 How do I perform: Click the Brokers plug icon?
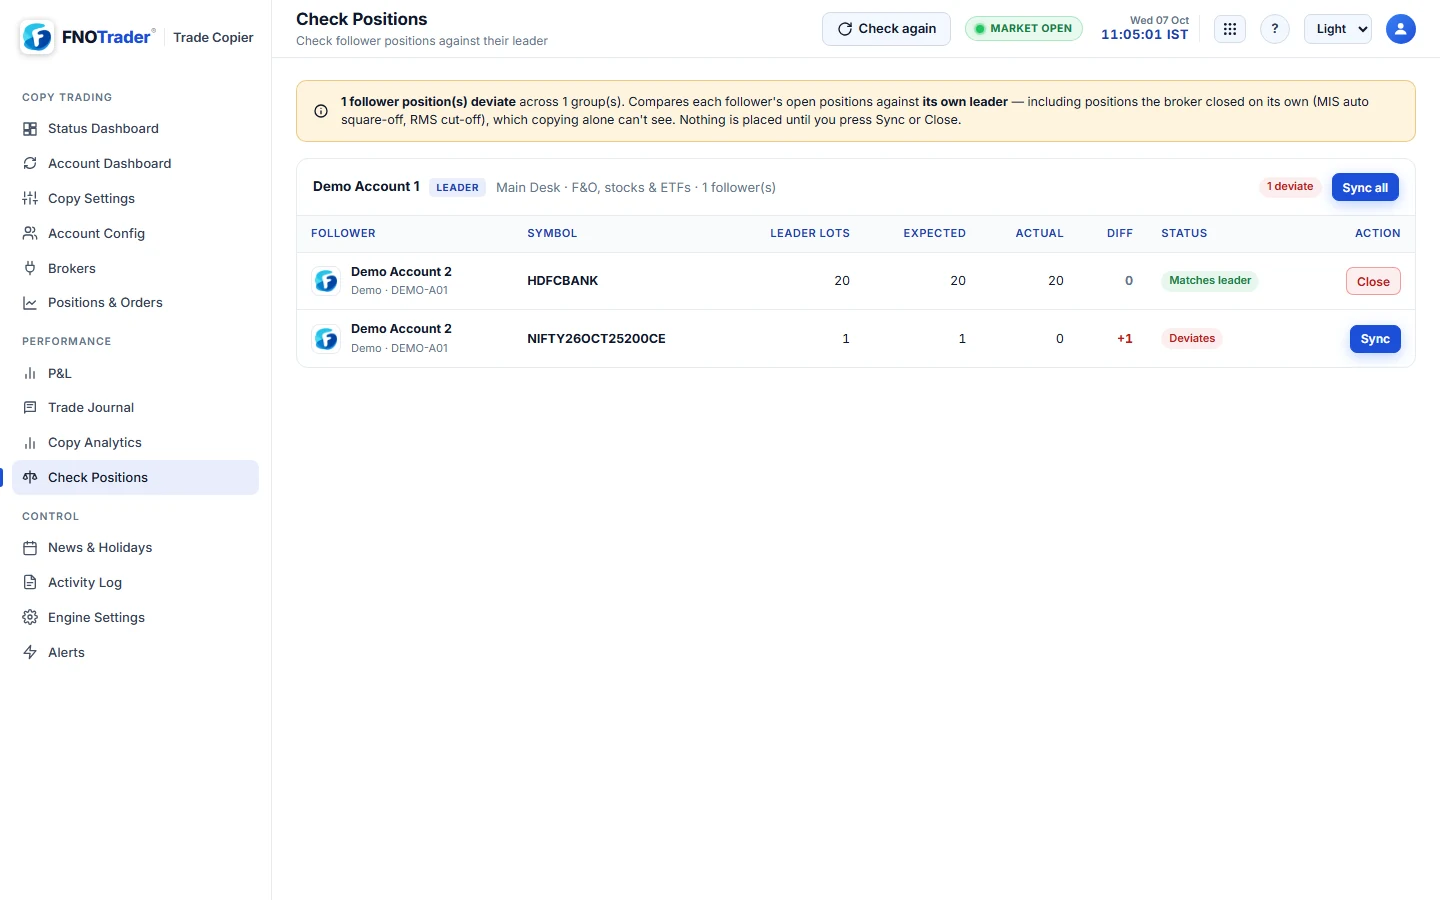(30, 268)
